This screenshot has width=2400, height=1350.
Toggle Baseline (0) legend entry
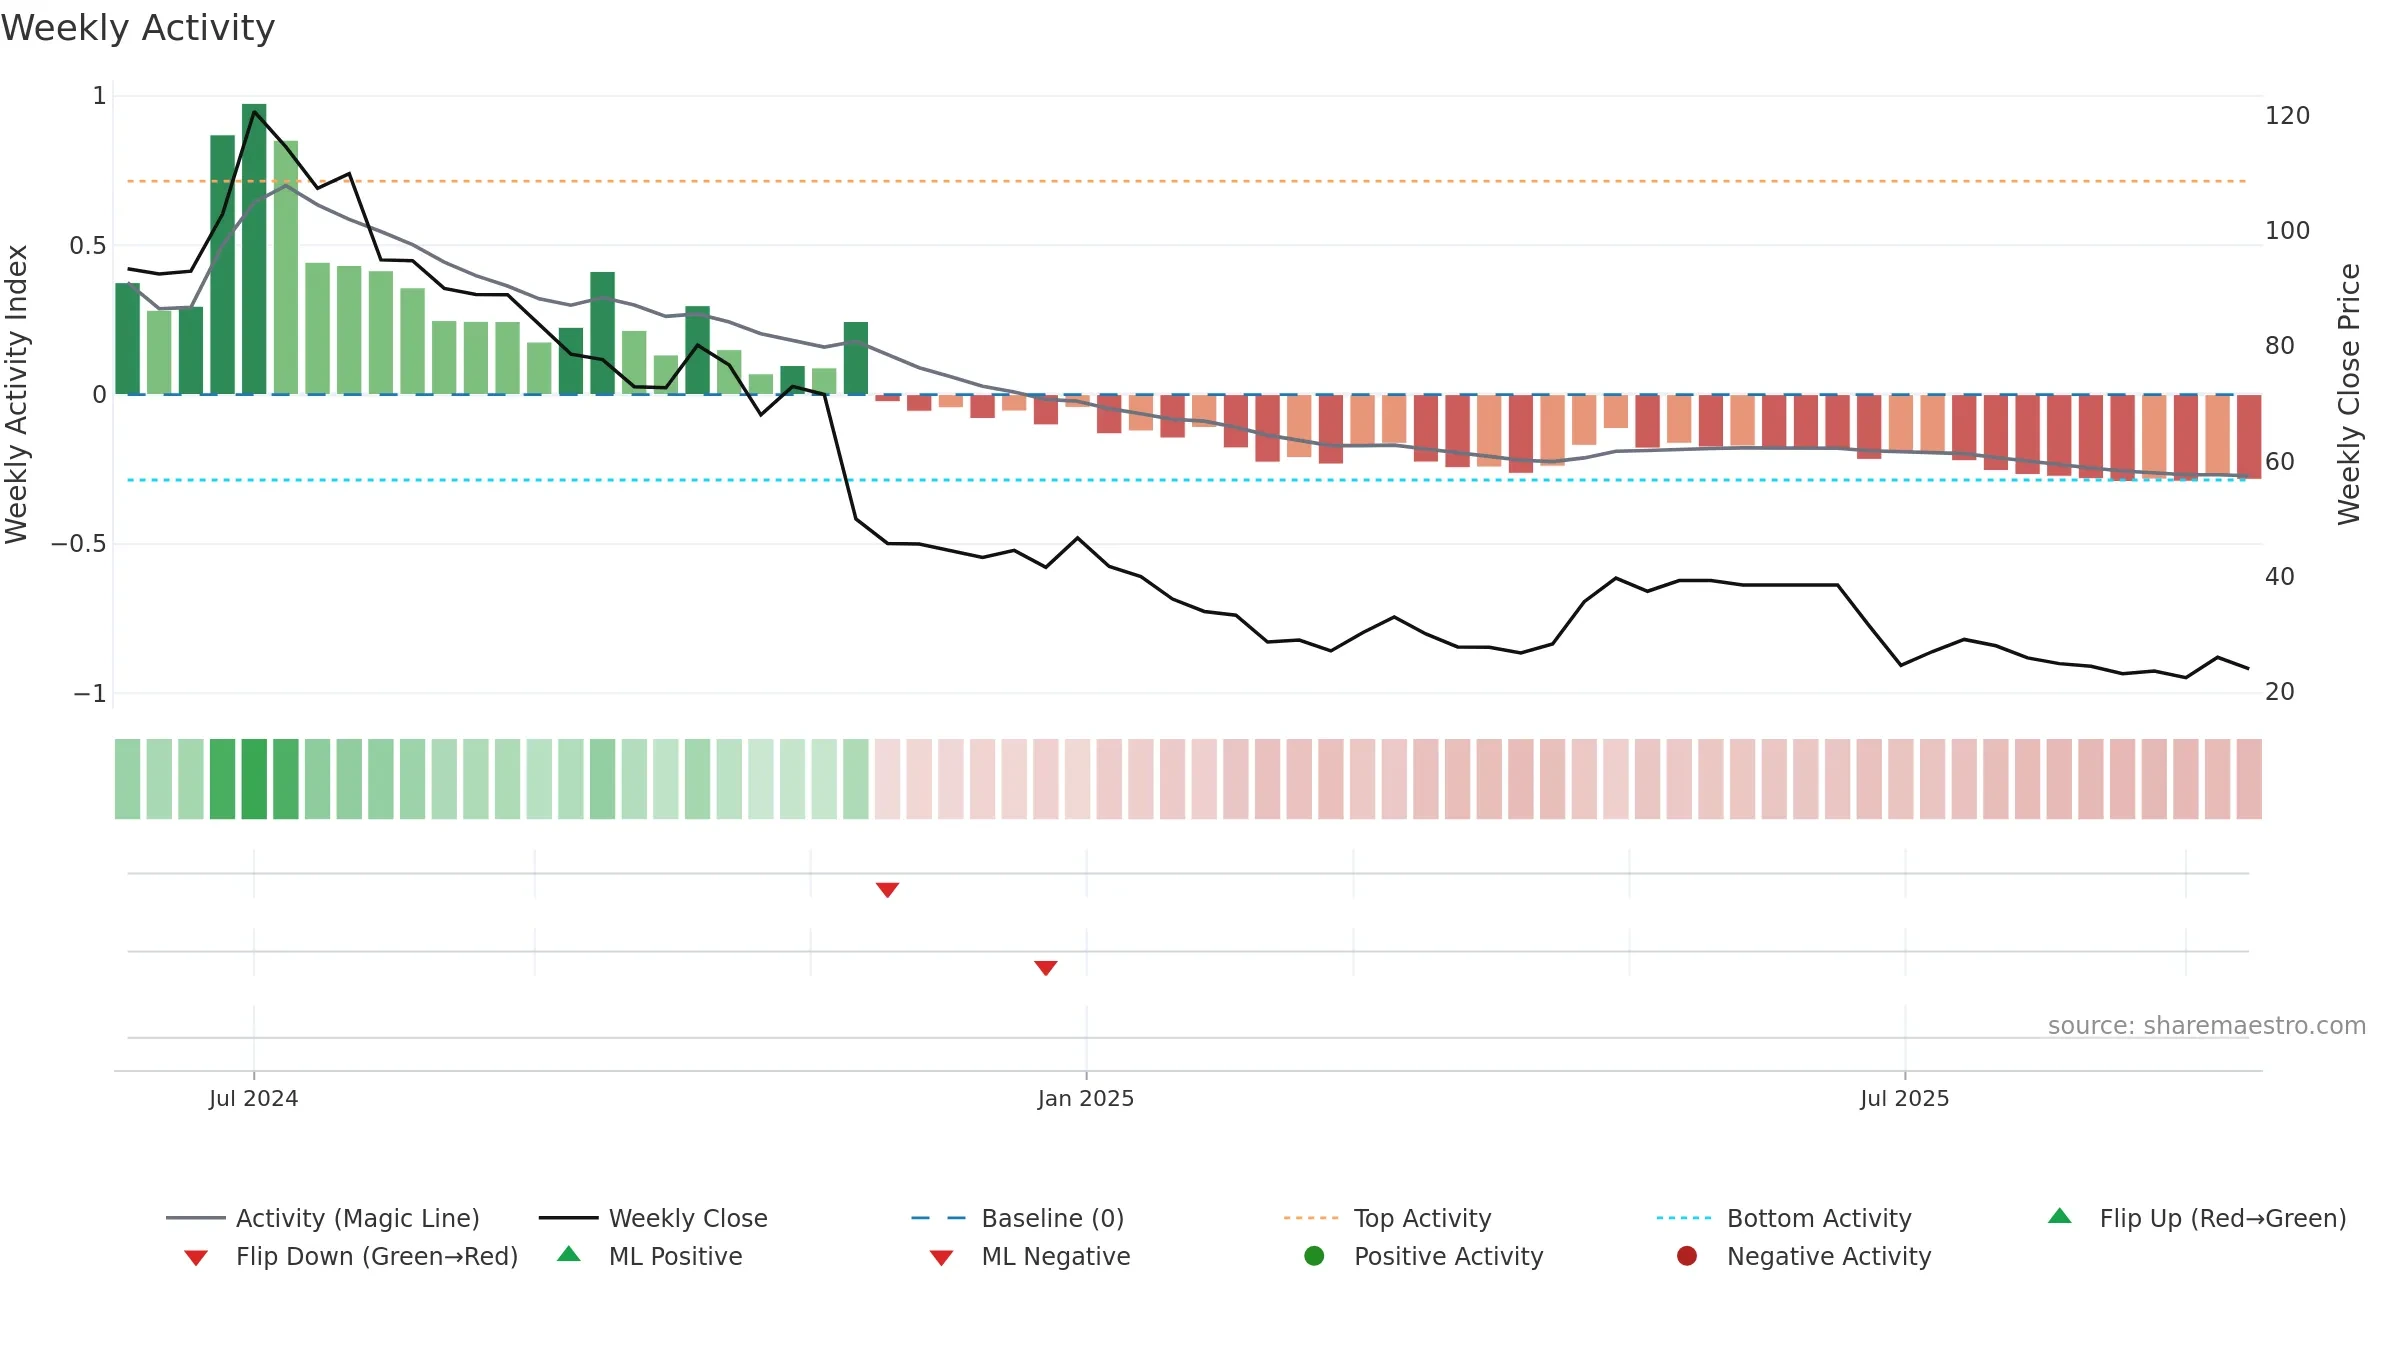point(1018,1218)
